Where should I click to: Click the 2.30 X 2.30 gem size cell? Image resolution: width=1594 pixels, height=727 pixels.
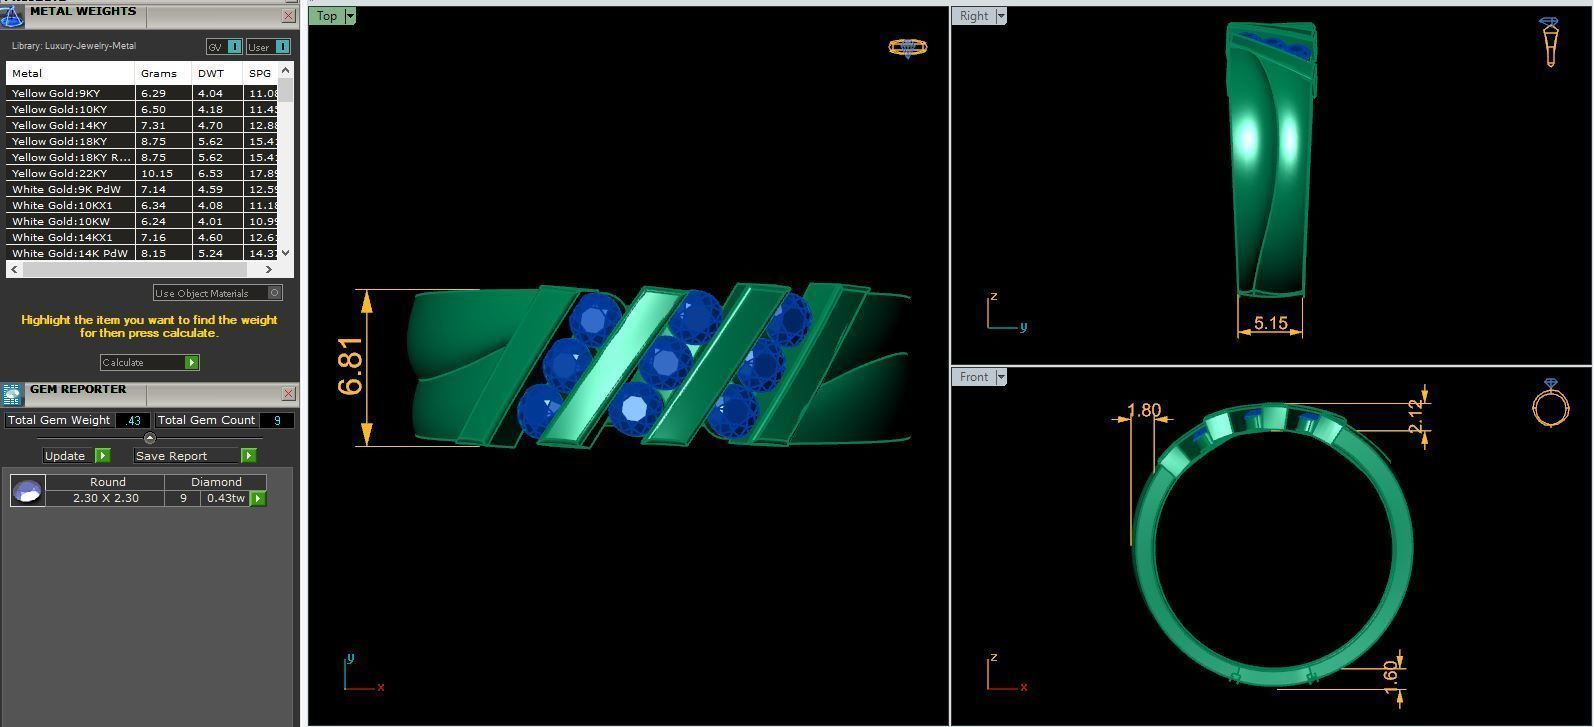[105, 498]
